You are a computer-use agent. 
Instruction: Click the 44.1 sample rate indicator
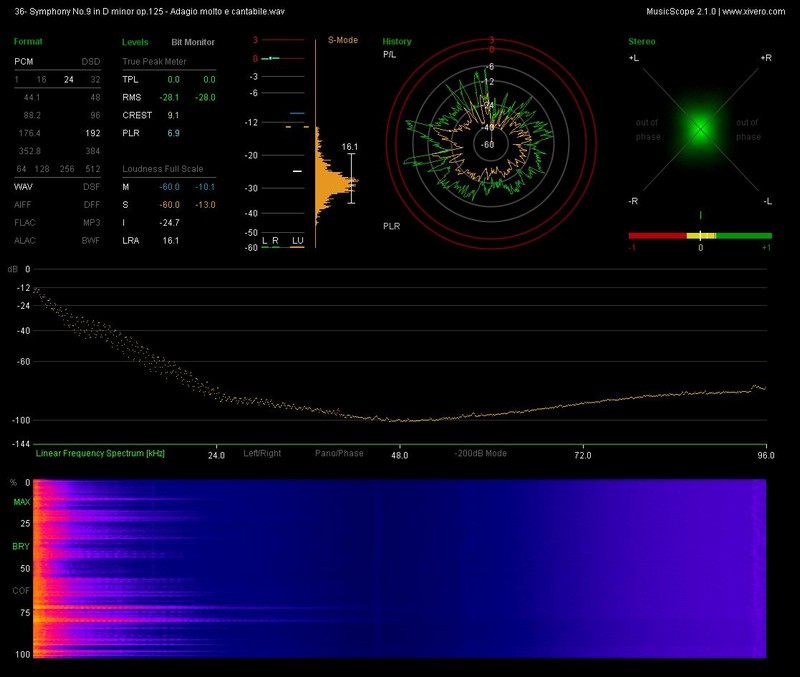(32, 97)
